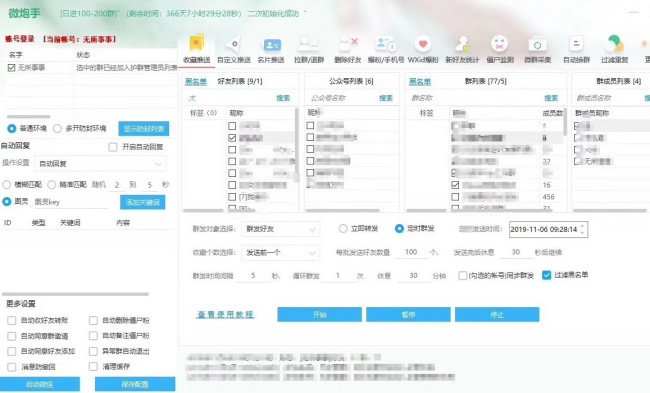
Task: Focus the 群名称 search field
Action: point(475,98)
